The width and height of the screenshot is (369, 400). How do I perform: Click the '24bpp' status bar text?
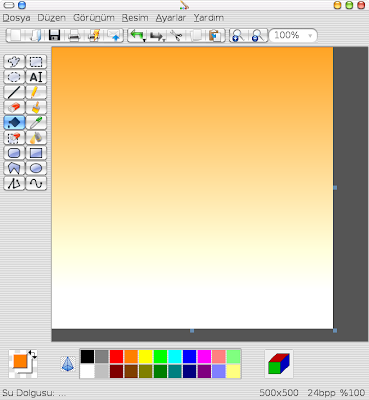coord(321,393)
